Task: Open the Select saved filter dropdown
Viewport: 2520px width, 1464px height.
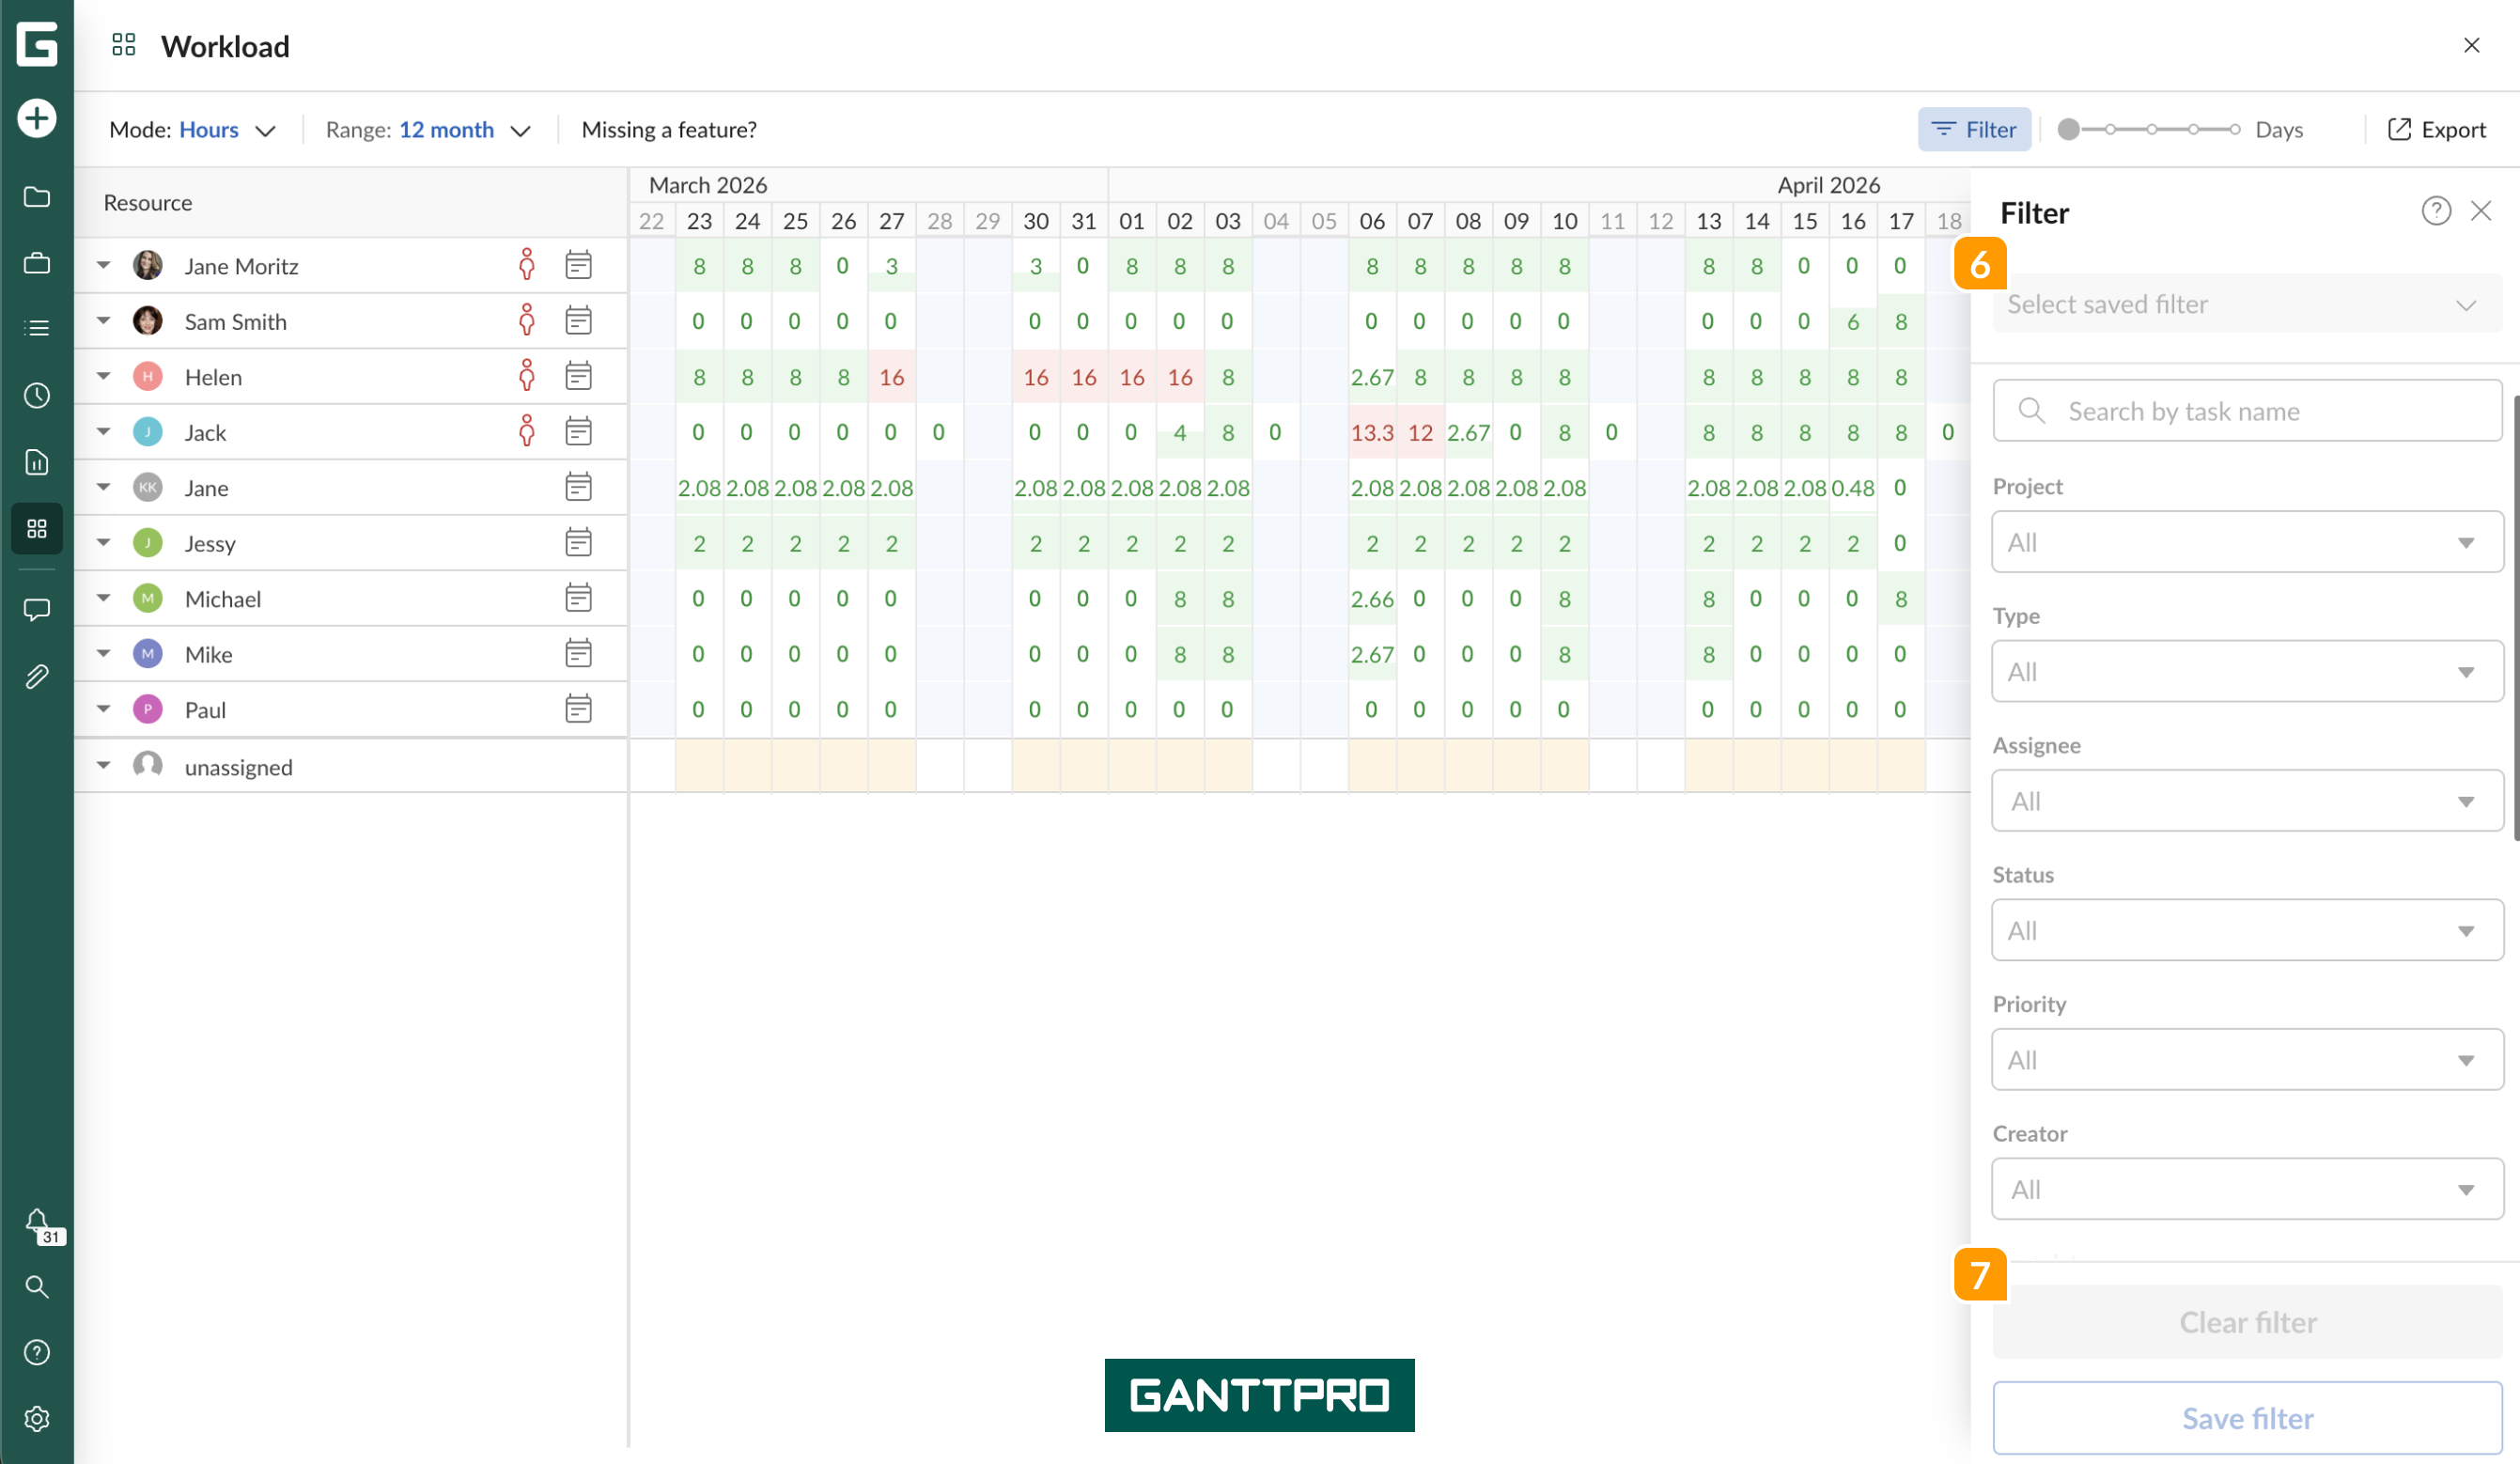Action: point(2247,304)
